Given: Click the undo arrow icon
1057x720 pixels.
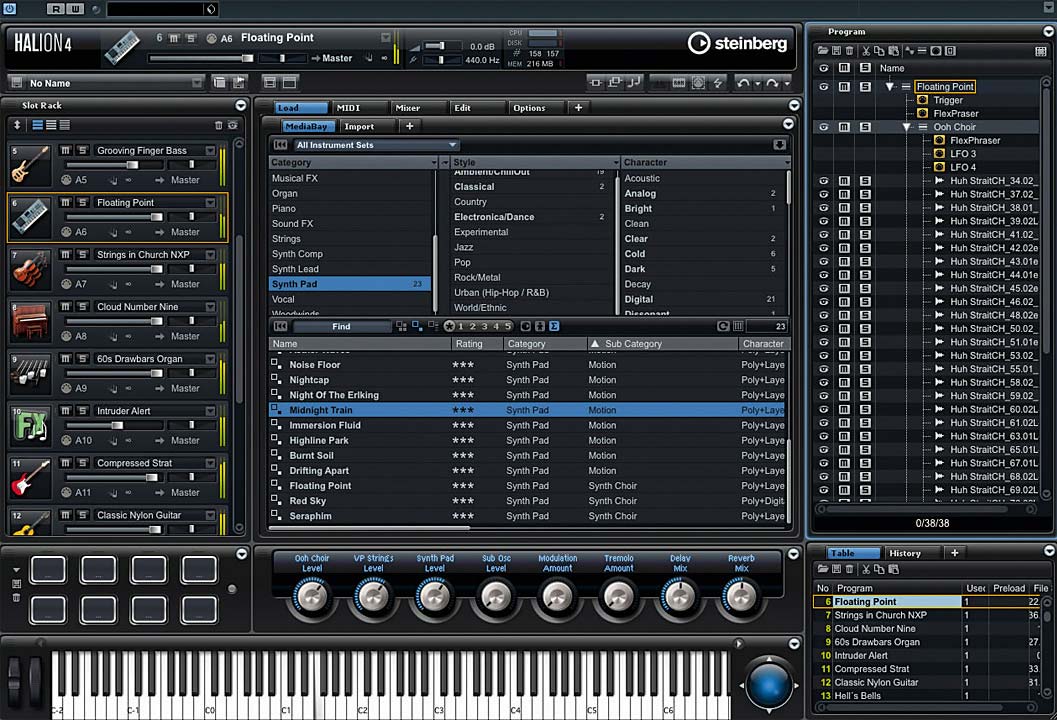Looking at the screenshot, I should tap(743, 82).
